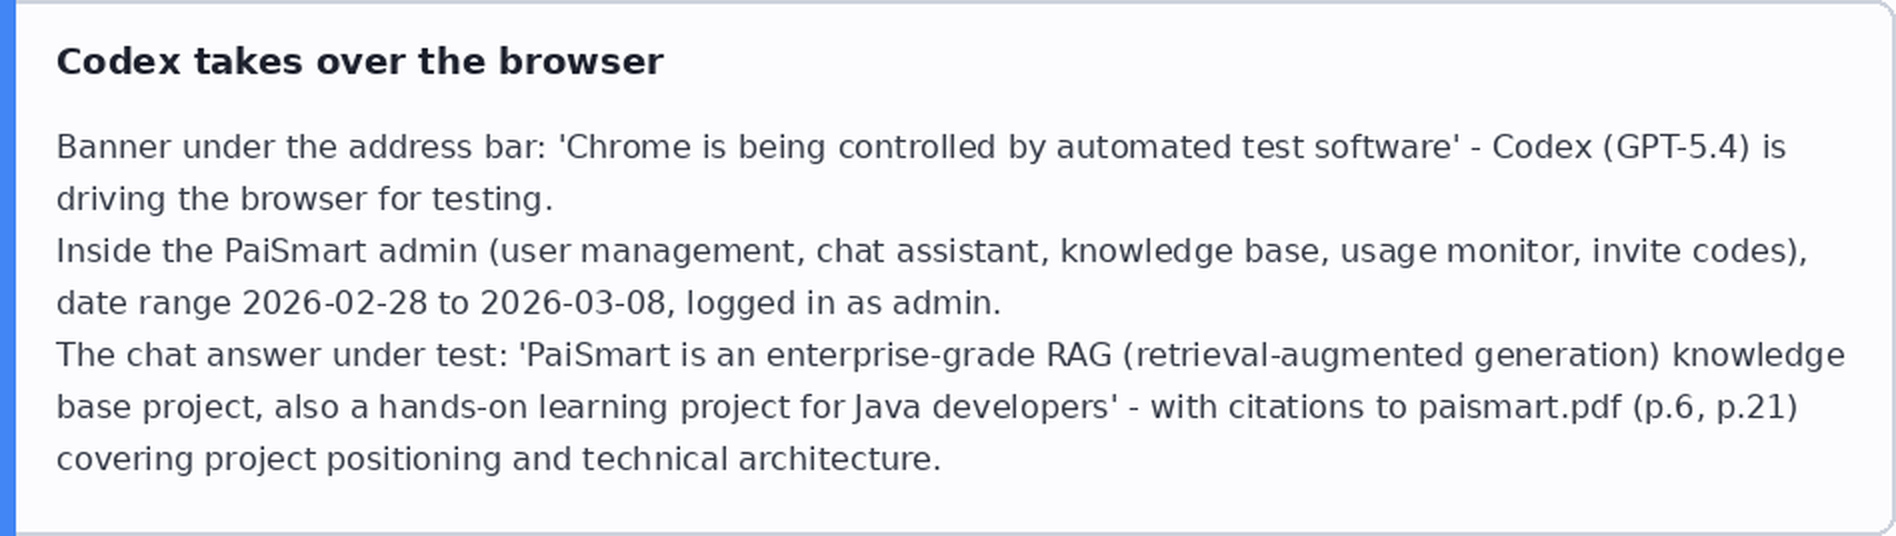Click the end date '2026-03-08'
Viewport: 1896px width, 536px height.
point(572,303)
